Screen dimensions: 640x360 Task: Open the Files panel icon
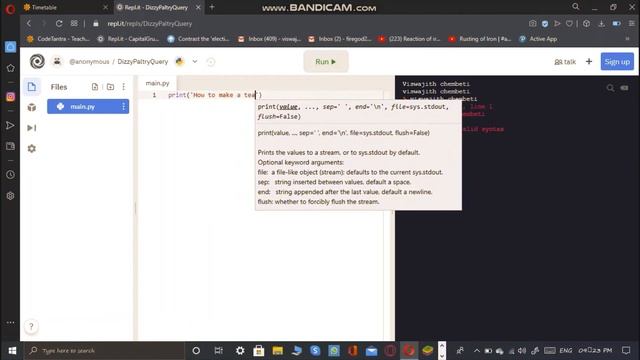point(32,87)
